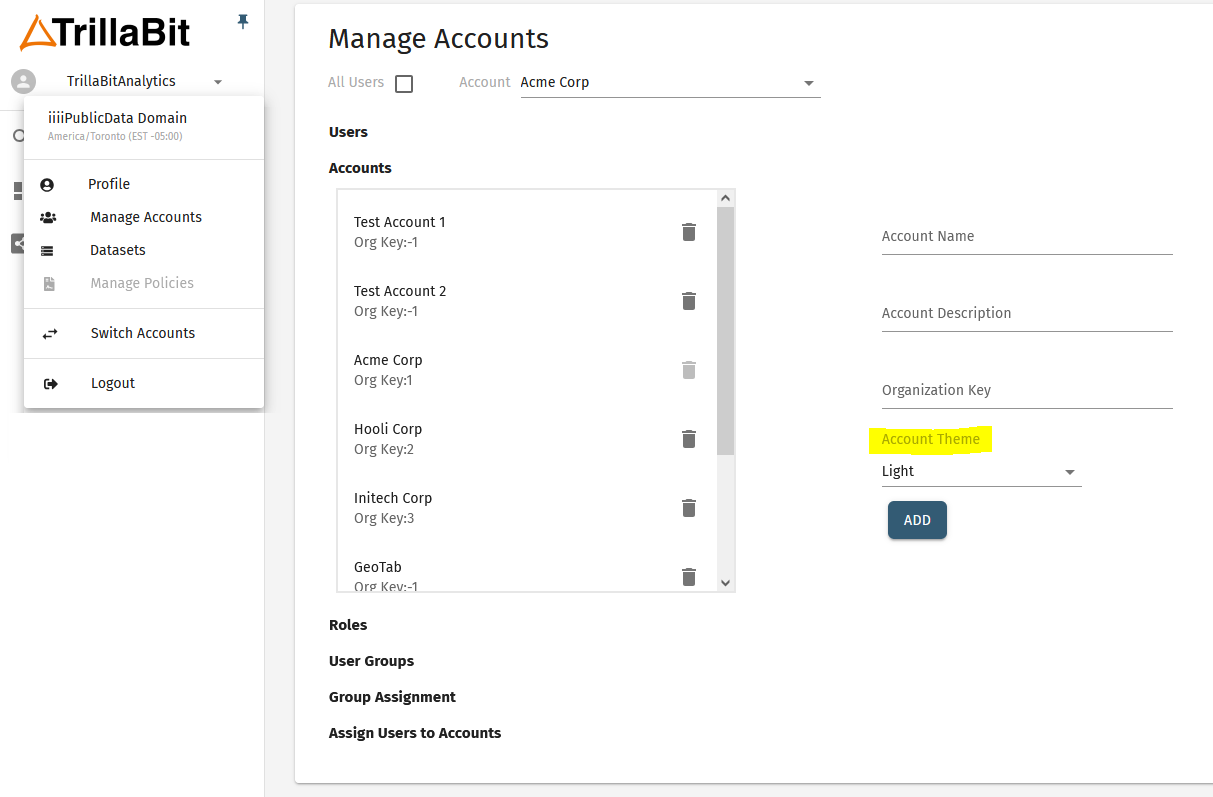Click the user avatar icon by TrillaBitAnalytics
1213x797 pixels.
tap(23, 82)
